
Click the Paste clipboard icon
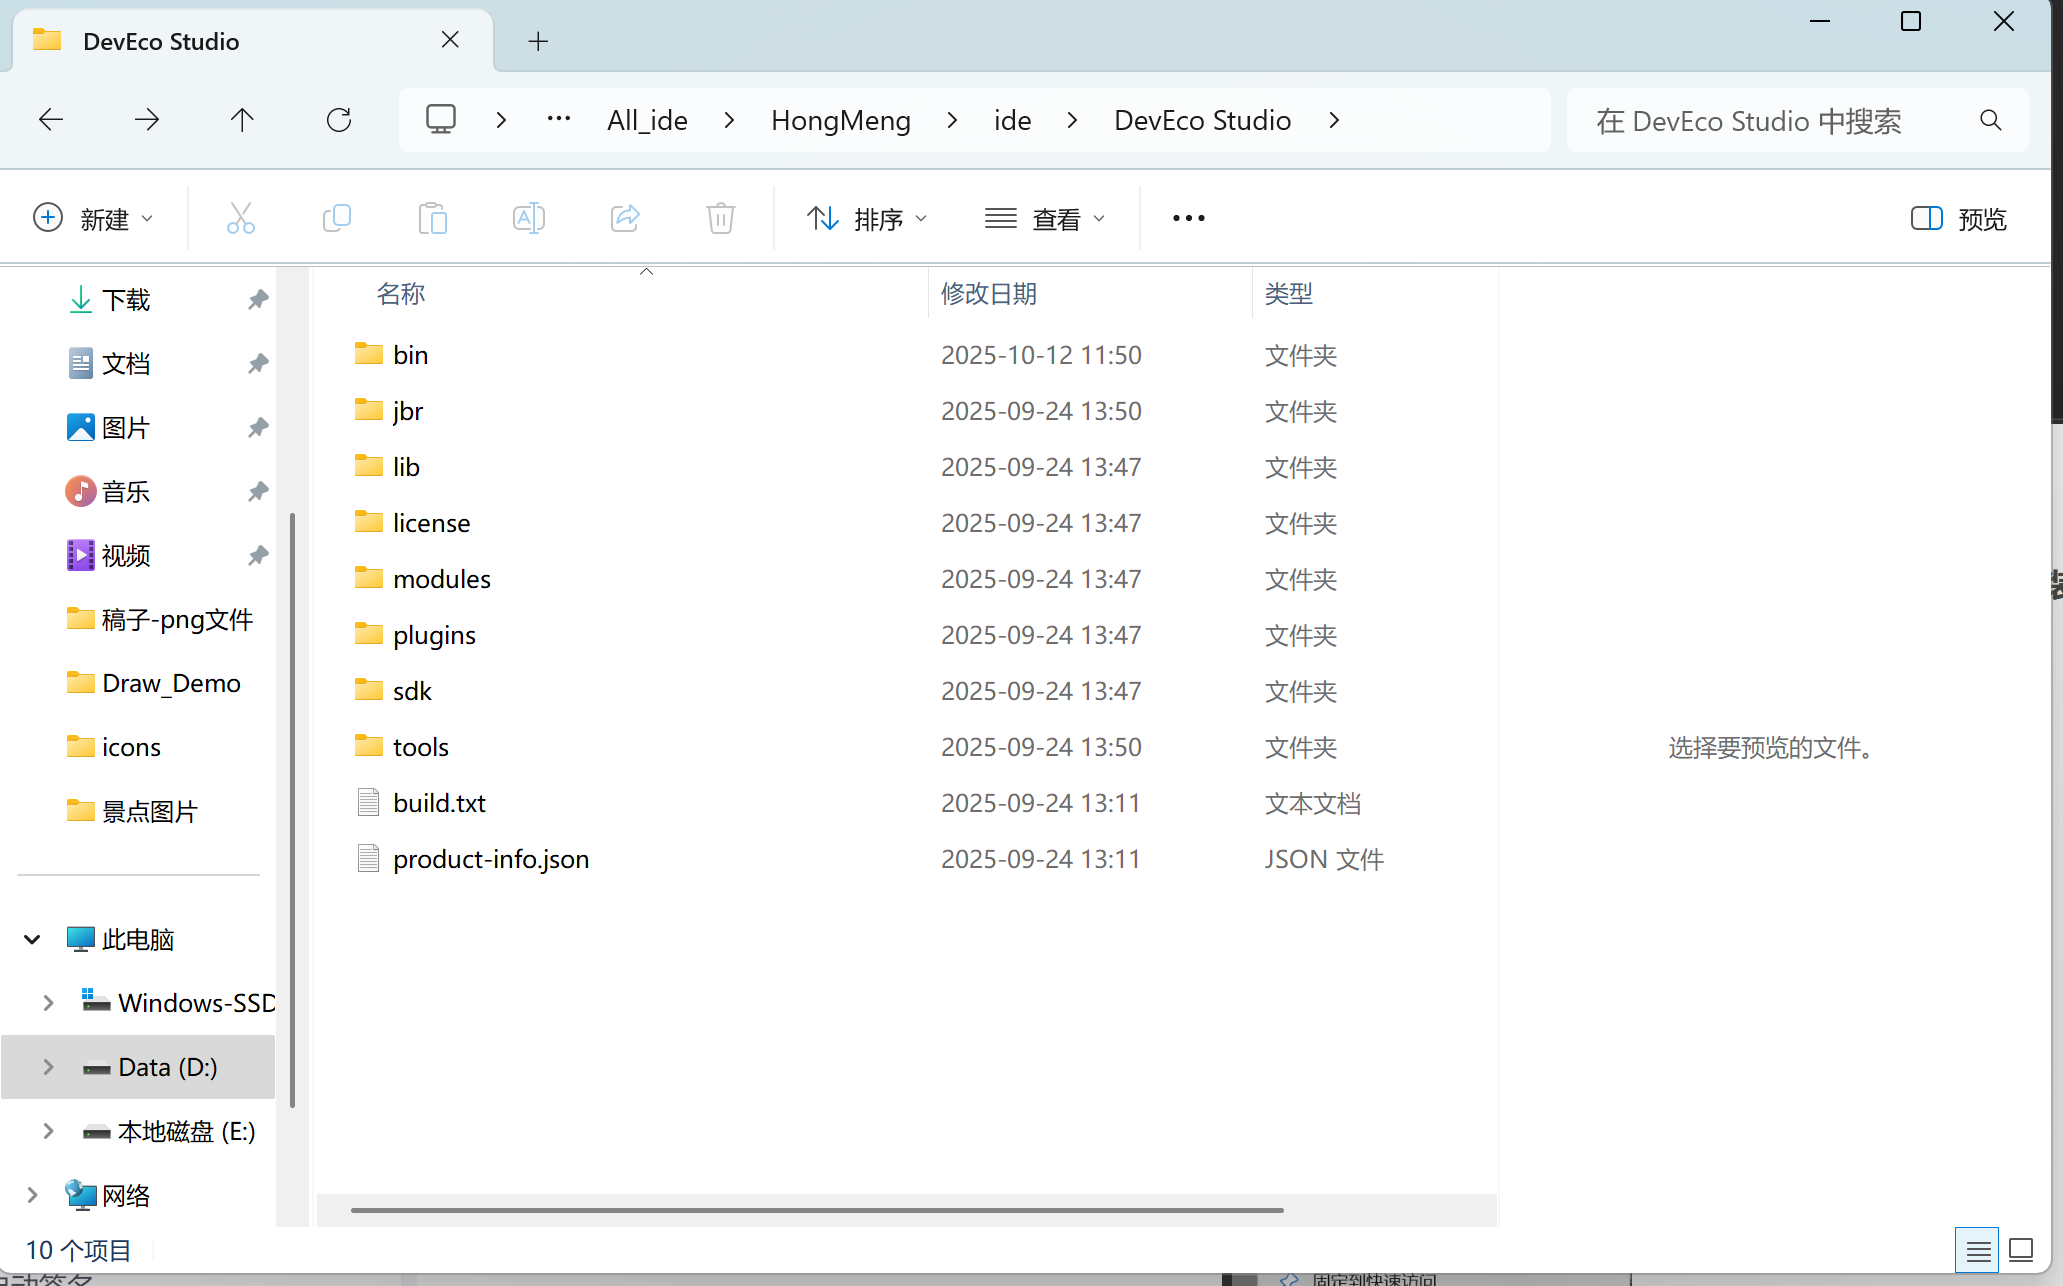pyautogui.click(x=432, y=218)
